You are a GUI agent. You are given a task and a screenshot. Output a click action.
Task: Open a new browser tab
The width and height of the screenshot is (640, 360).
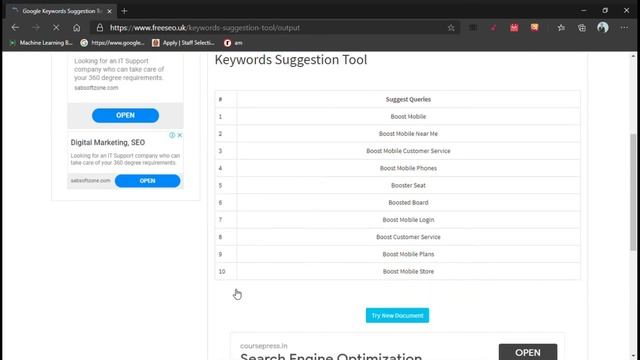point(124,11)
